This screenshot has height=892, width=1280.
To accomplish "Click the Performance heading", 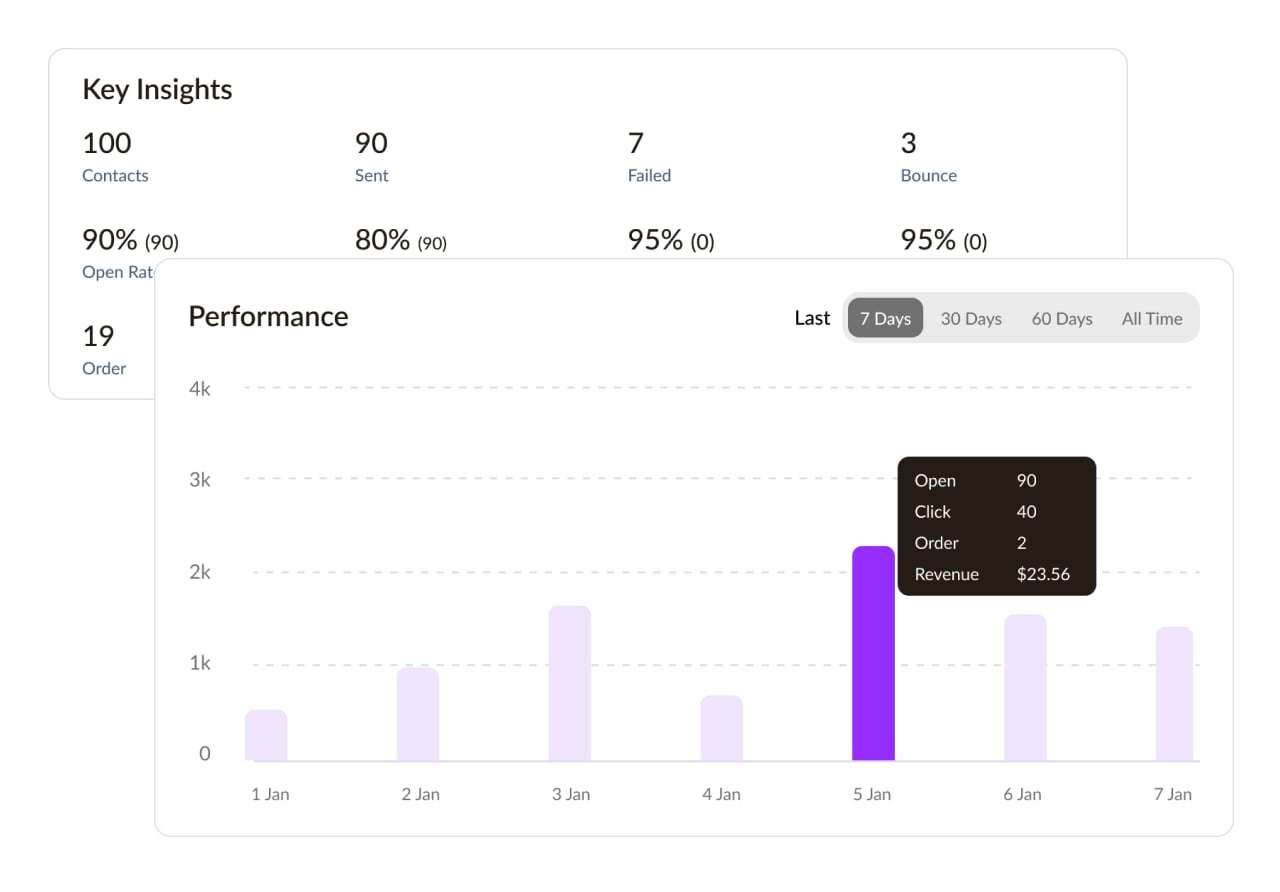I will click(x=268, y=316).
